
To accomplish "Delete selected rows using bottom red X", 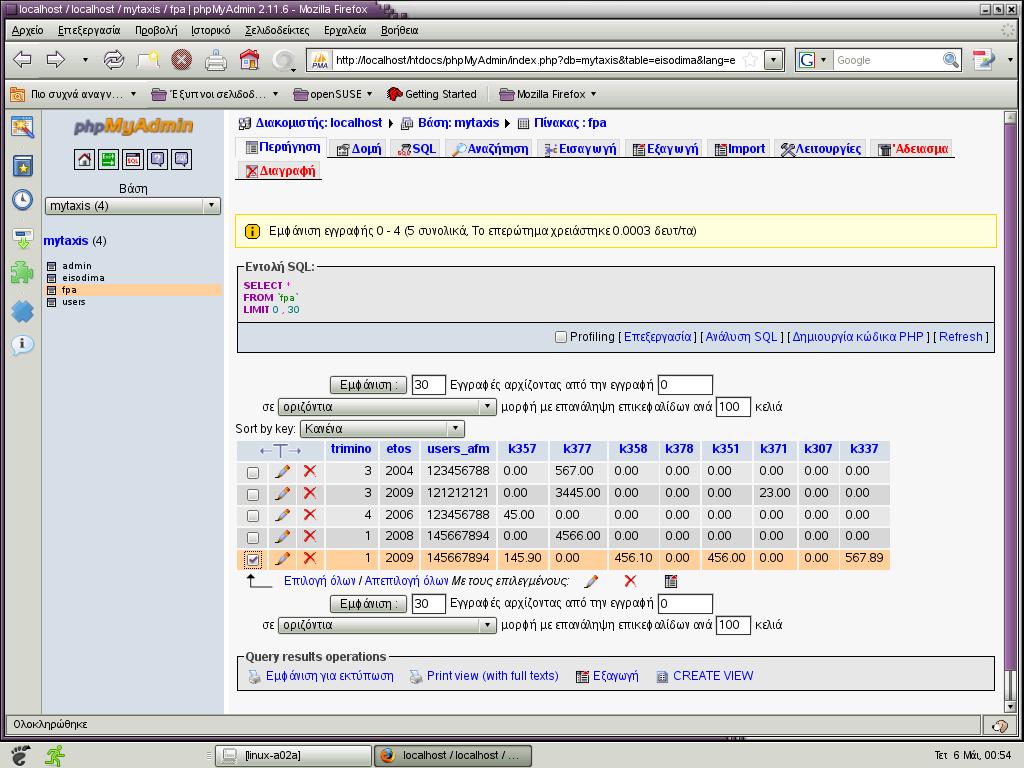I will coord(630,581).
